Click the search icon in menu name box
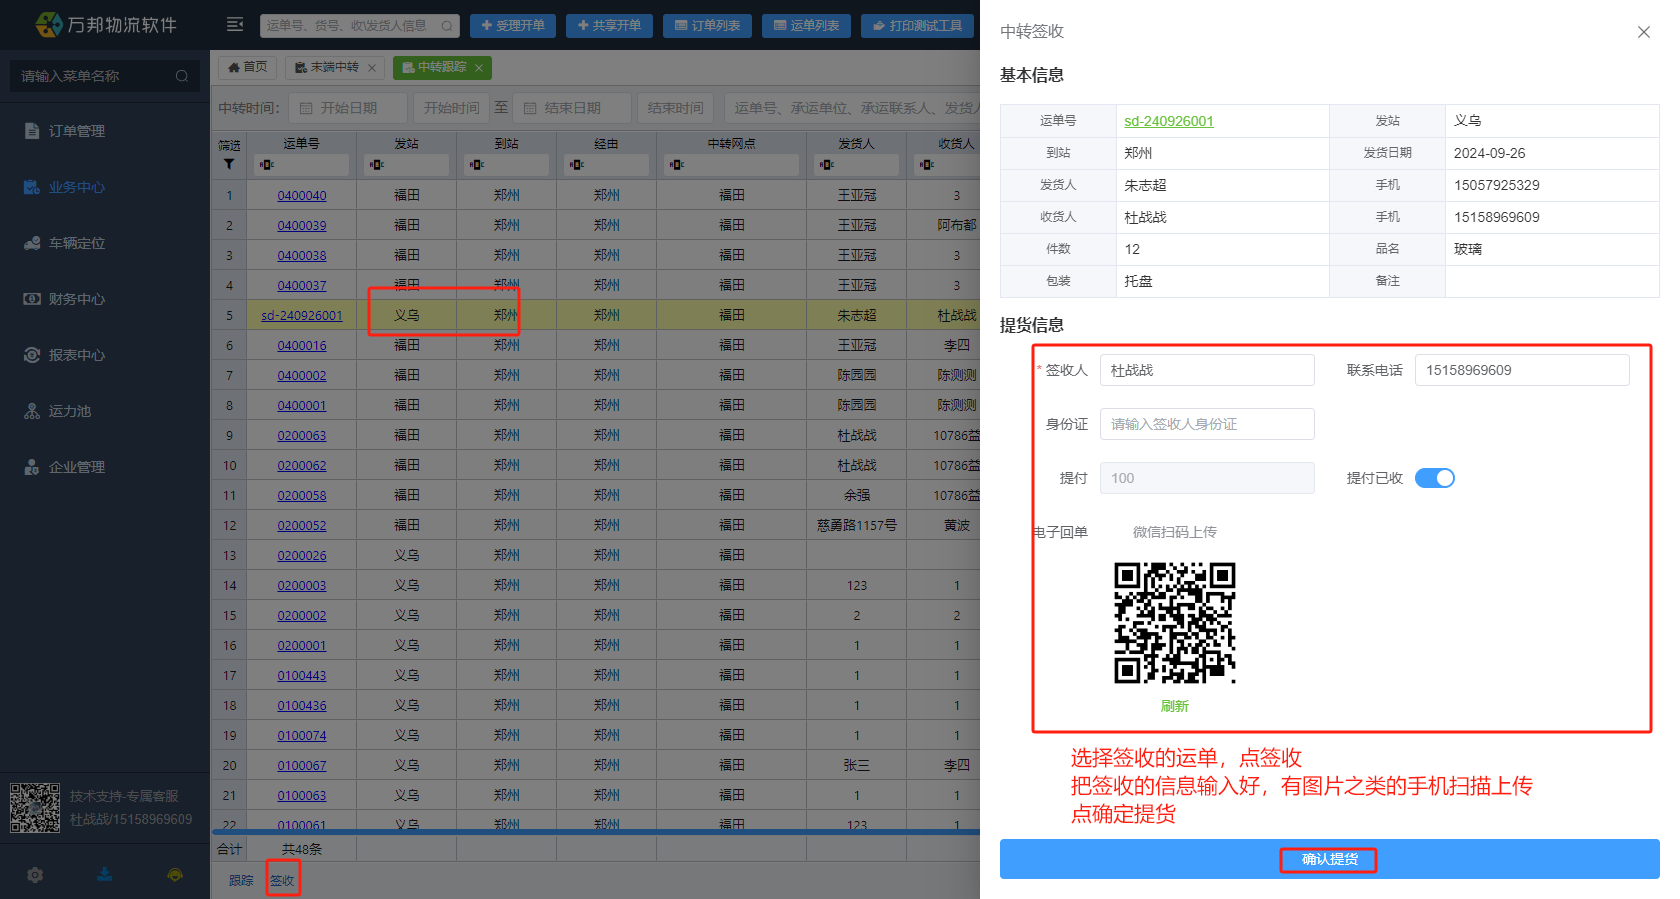The height and width of the screenshot is (899, 1680). [x=182, y=76]
